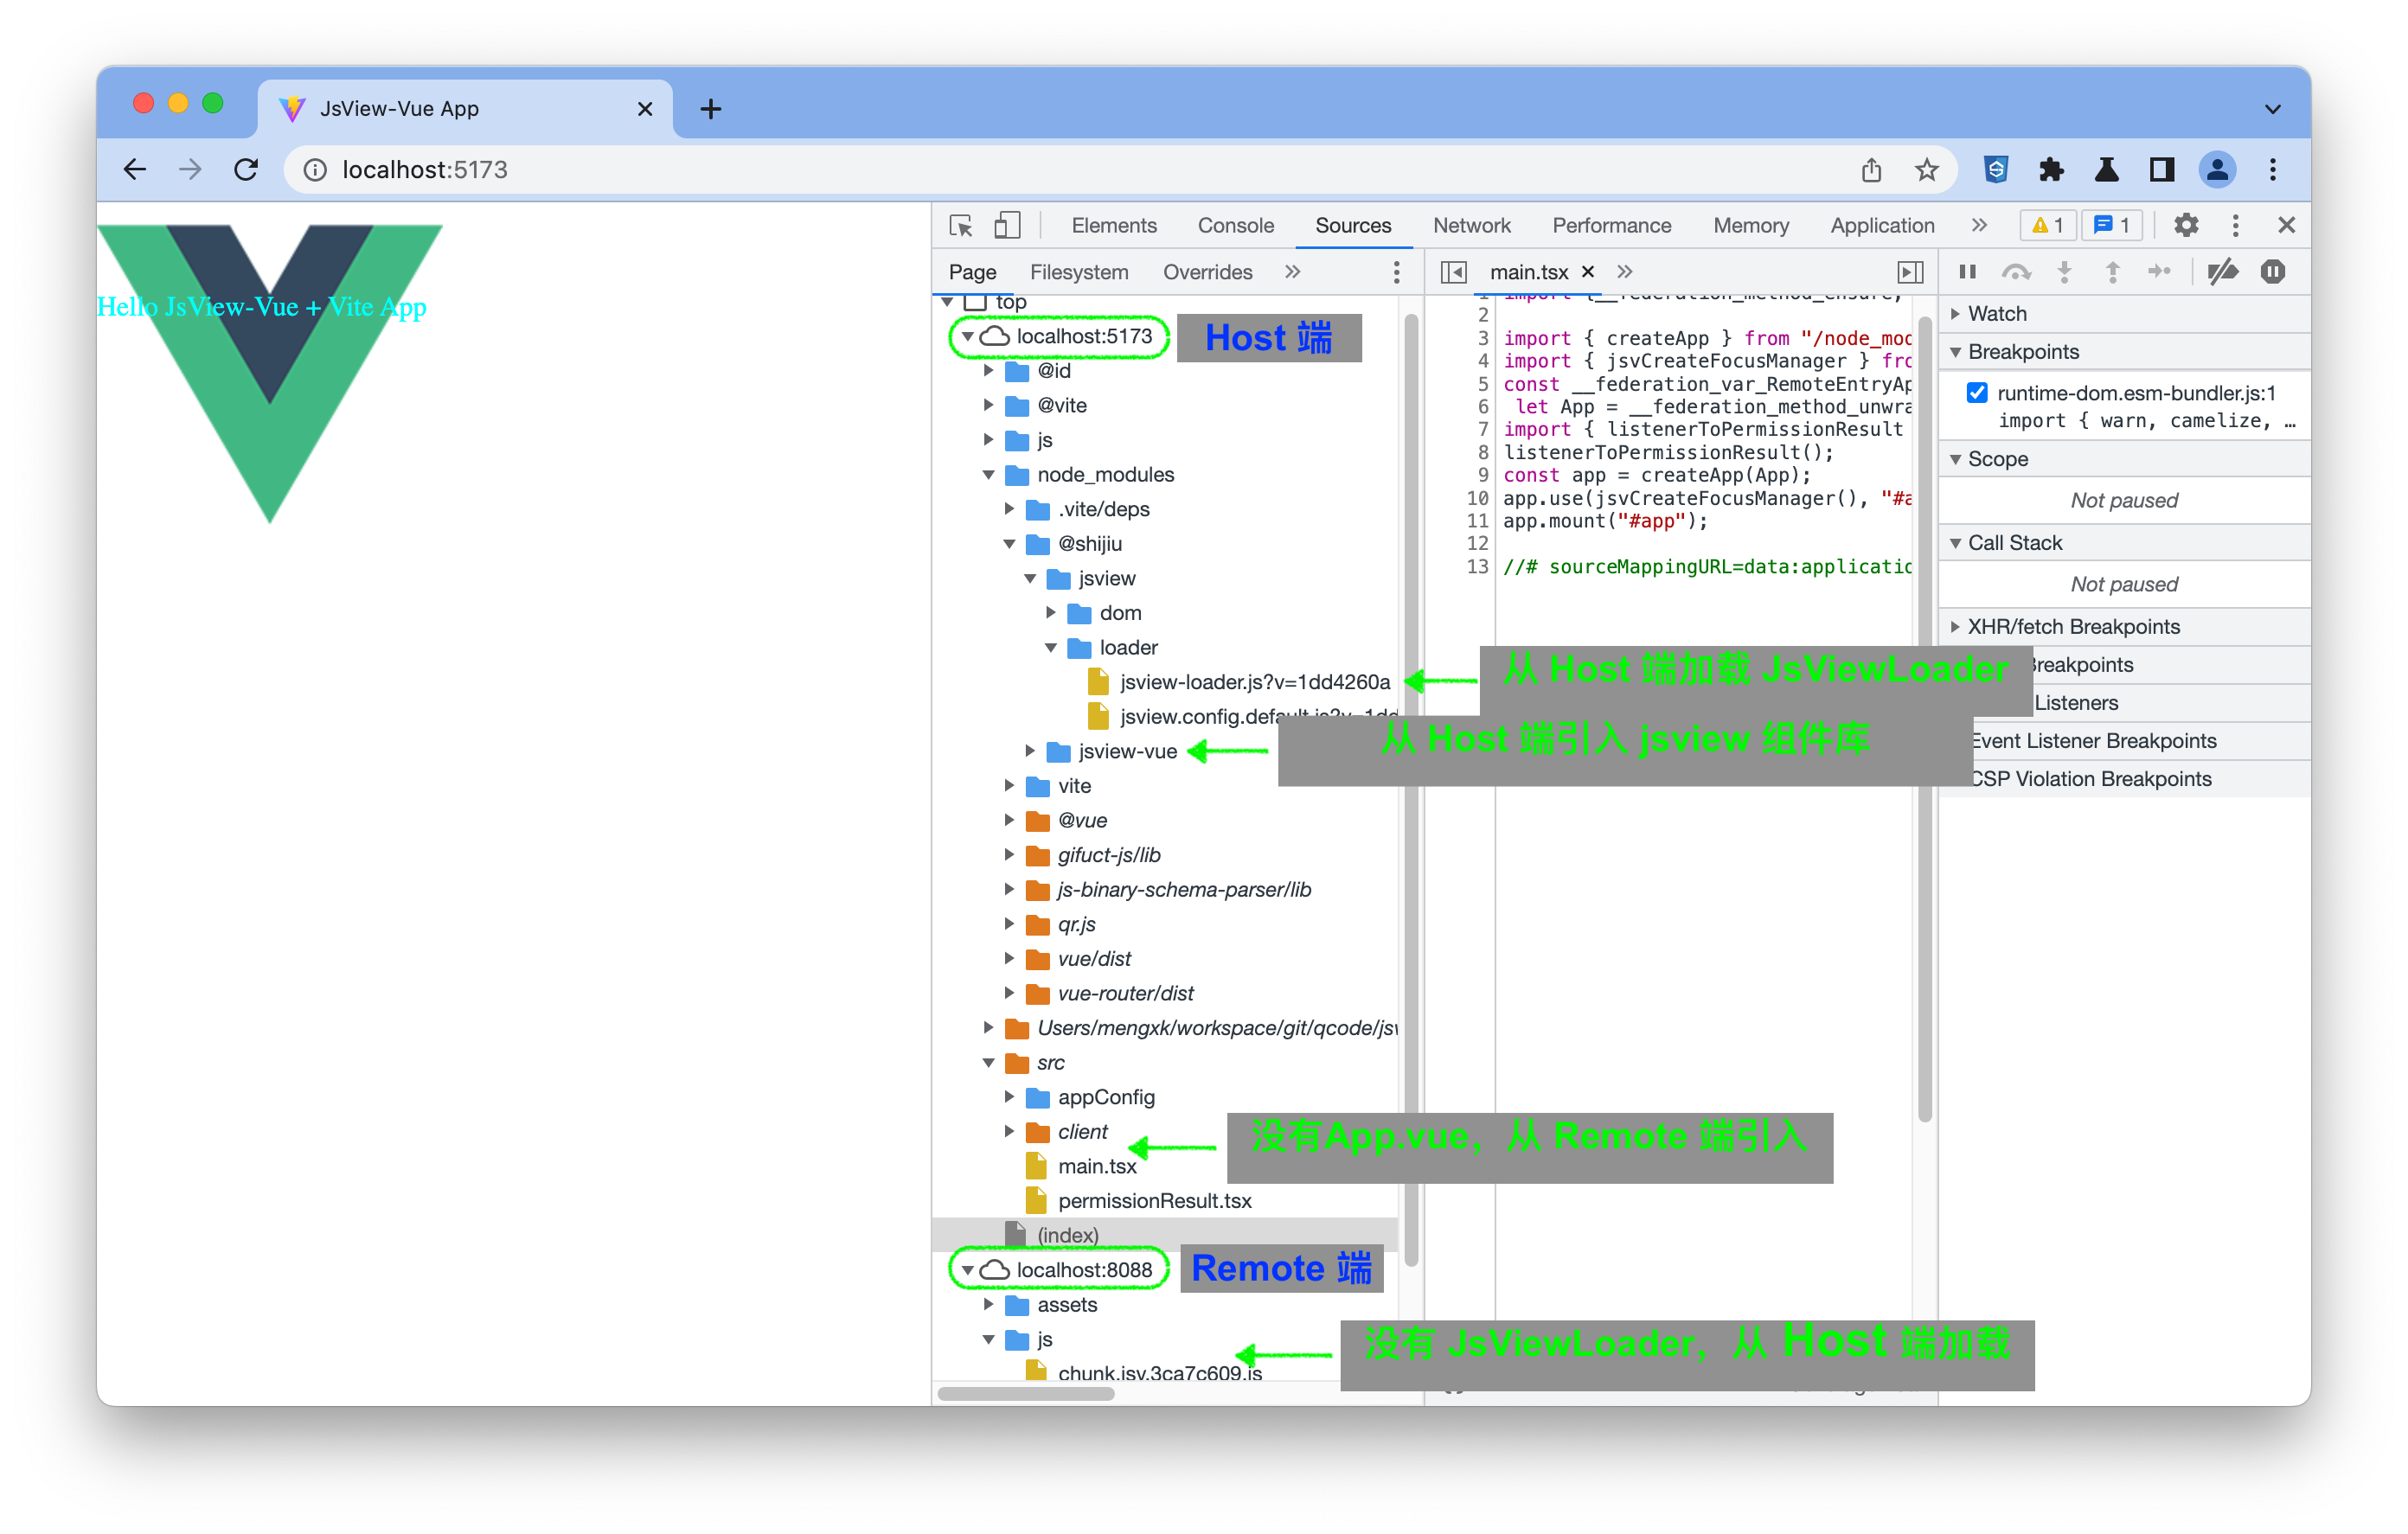Expand the Watch section
This screenshot has width=2408, height=1534.
coord(1996,314)
